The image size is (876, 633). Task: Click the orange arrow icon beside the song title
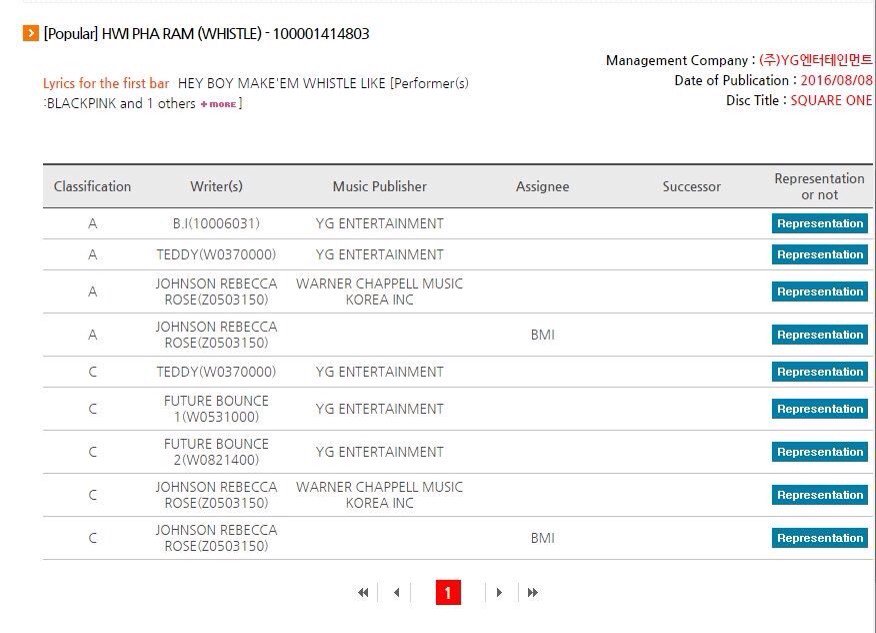pyautogui.click(x=31, y=34)
